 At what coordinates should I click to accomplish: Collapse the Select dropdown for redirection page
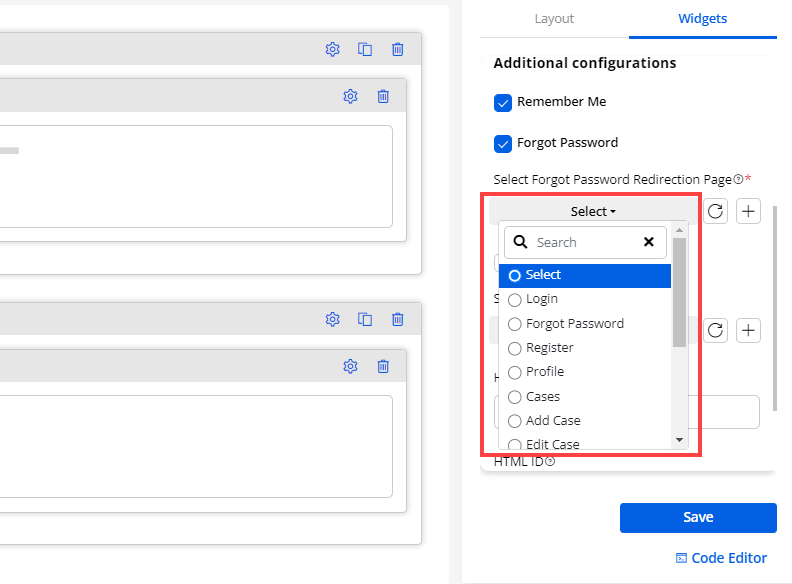593,211
